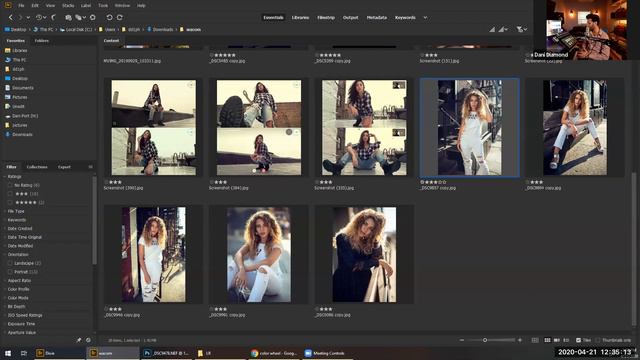Switch to view content as details
640x360 pixels.
[x=557, y=340]
